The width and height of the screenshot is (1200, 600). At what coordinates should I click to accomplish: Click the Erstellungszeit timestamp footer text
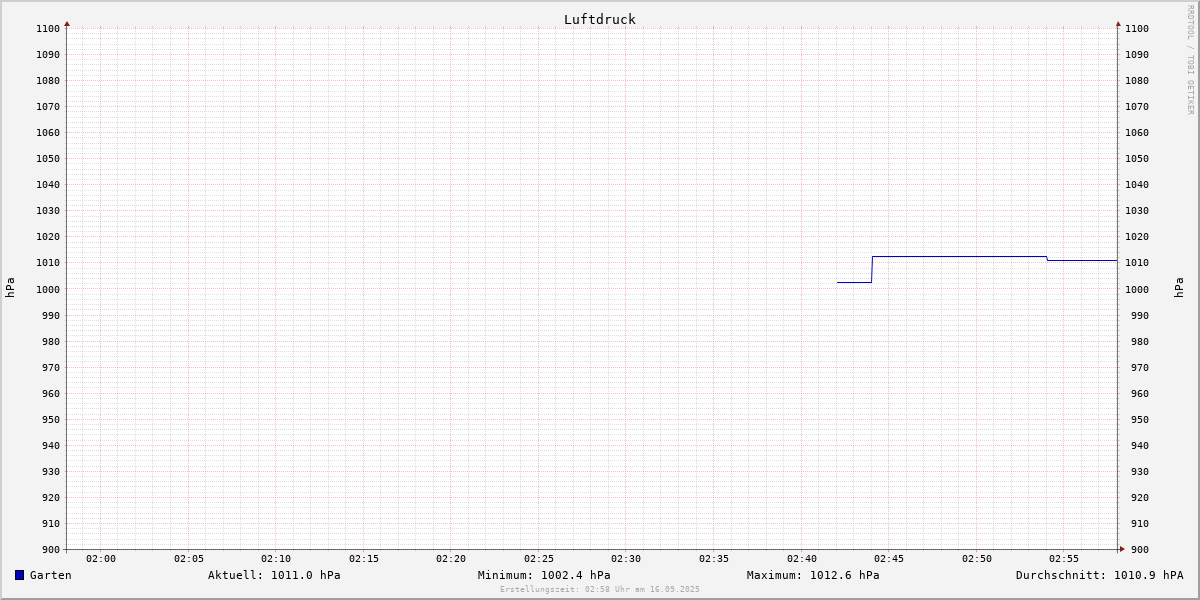600,590
